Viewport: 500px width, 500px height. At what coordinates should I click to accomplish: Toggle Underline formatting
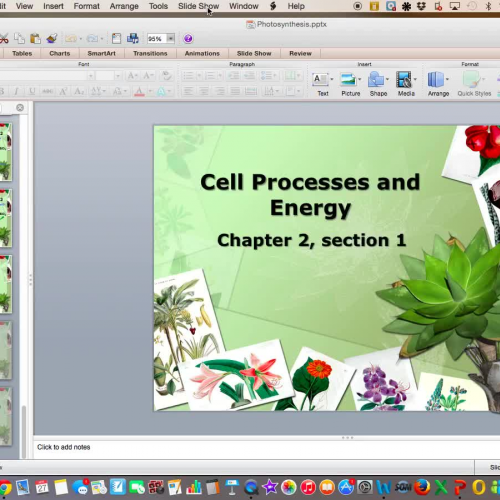click(x=32, y=91)
